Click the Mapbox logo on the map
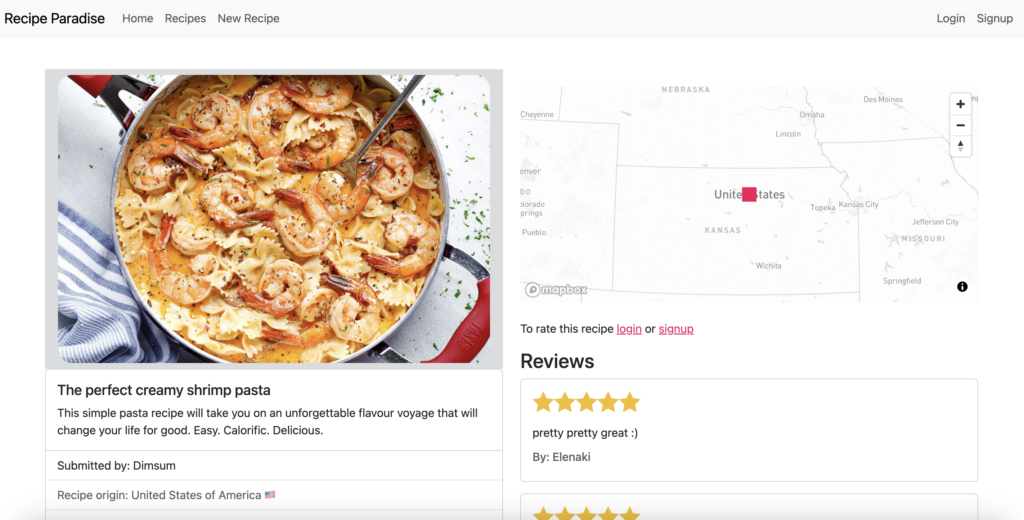 (557, 290)
